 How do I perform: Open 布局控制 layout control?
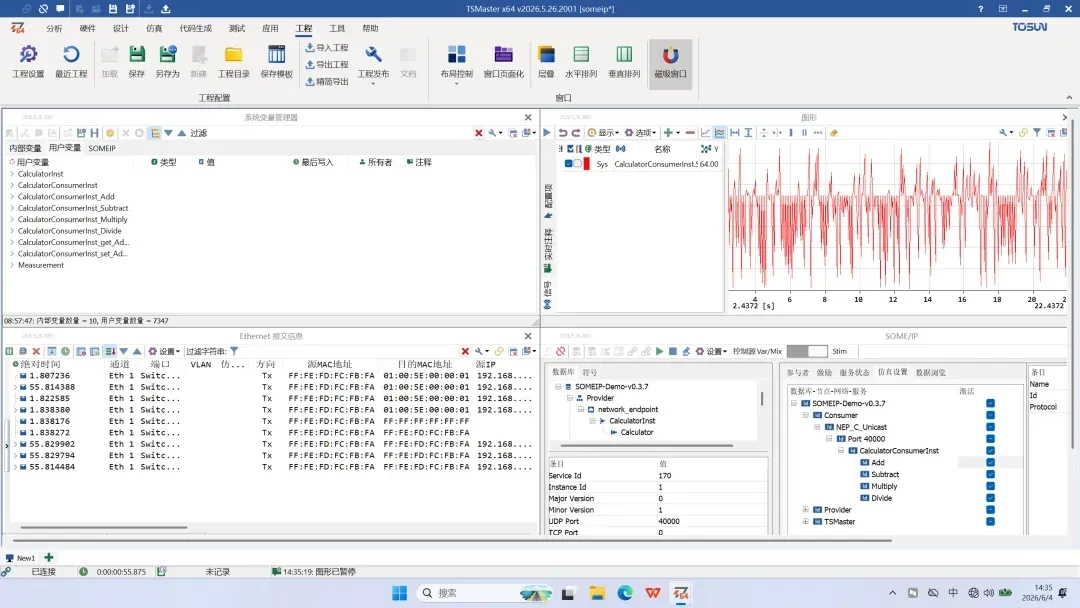pyautogui.click(x=457, y=63)
